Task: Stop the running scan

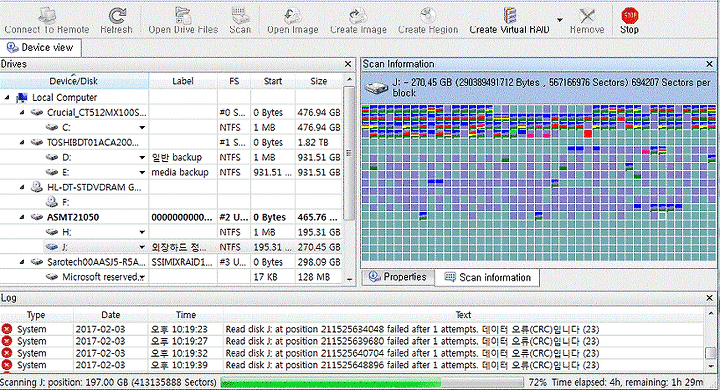Action: (629, 21)
